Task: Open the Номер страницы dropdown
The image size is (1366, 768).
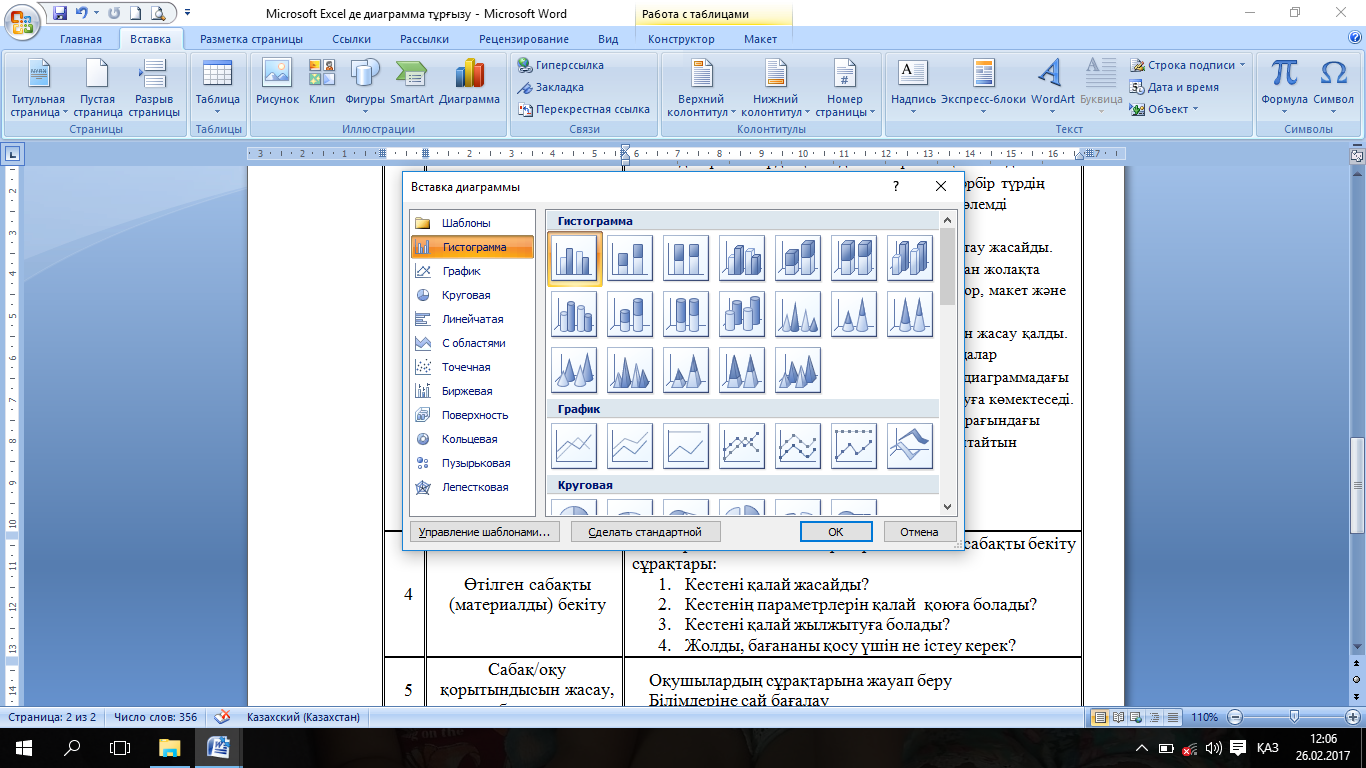Action: pyautogui.click(x=845, y=88)
